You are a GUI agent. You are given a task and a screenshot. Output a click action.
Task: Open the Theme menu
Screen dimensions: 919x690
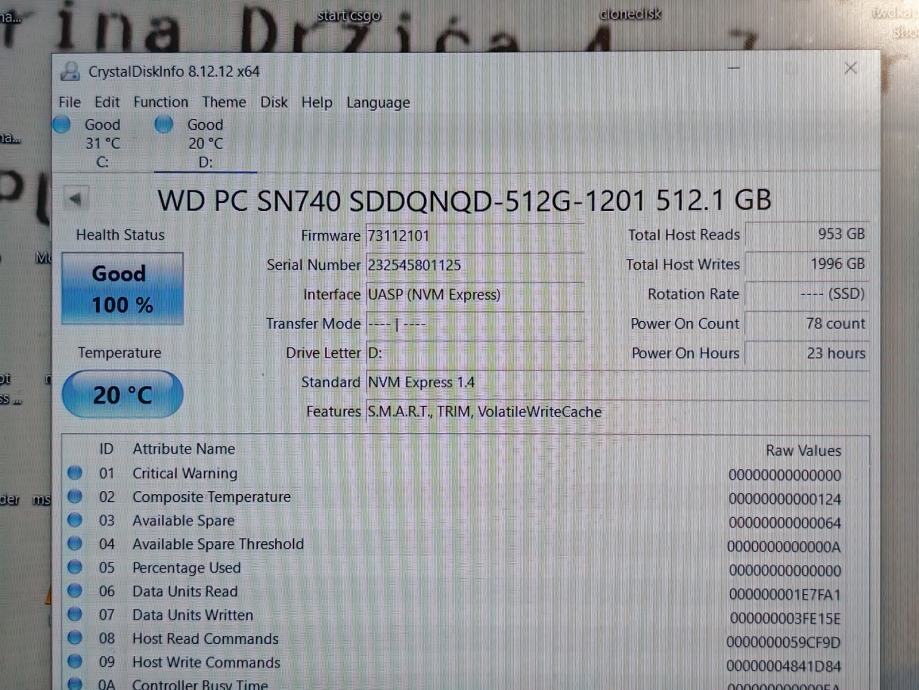(x=224, y=102)
